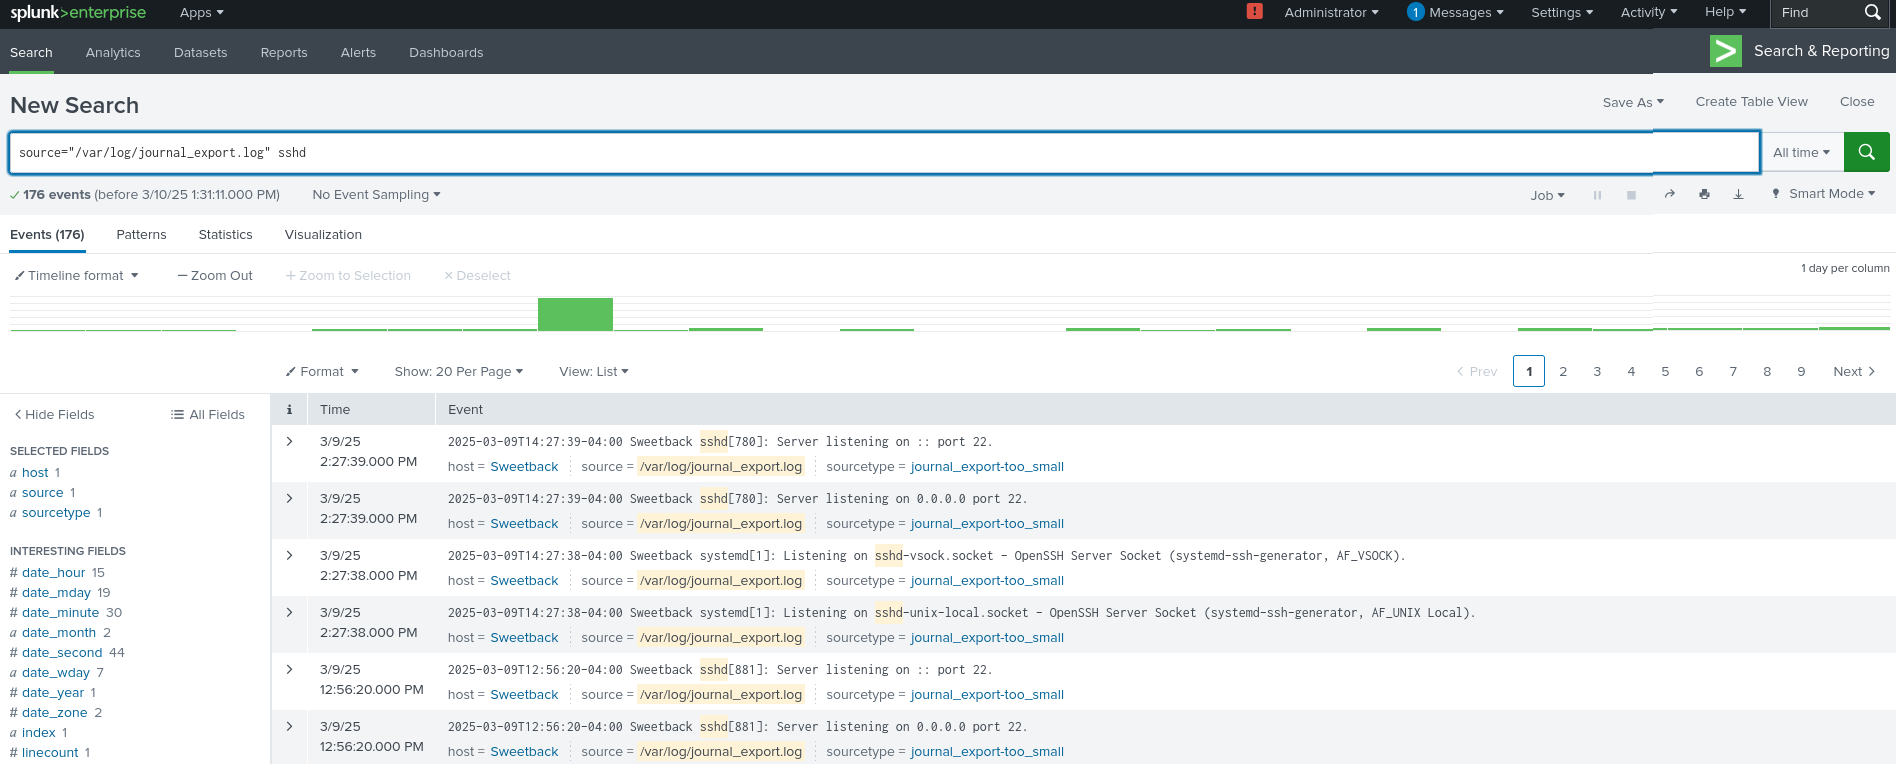This screenshot has width=1896, height=764.
Task: Click the date_zone field
Action: pyautogui.click(x=55, y=712)
